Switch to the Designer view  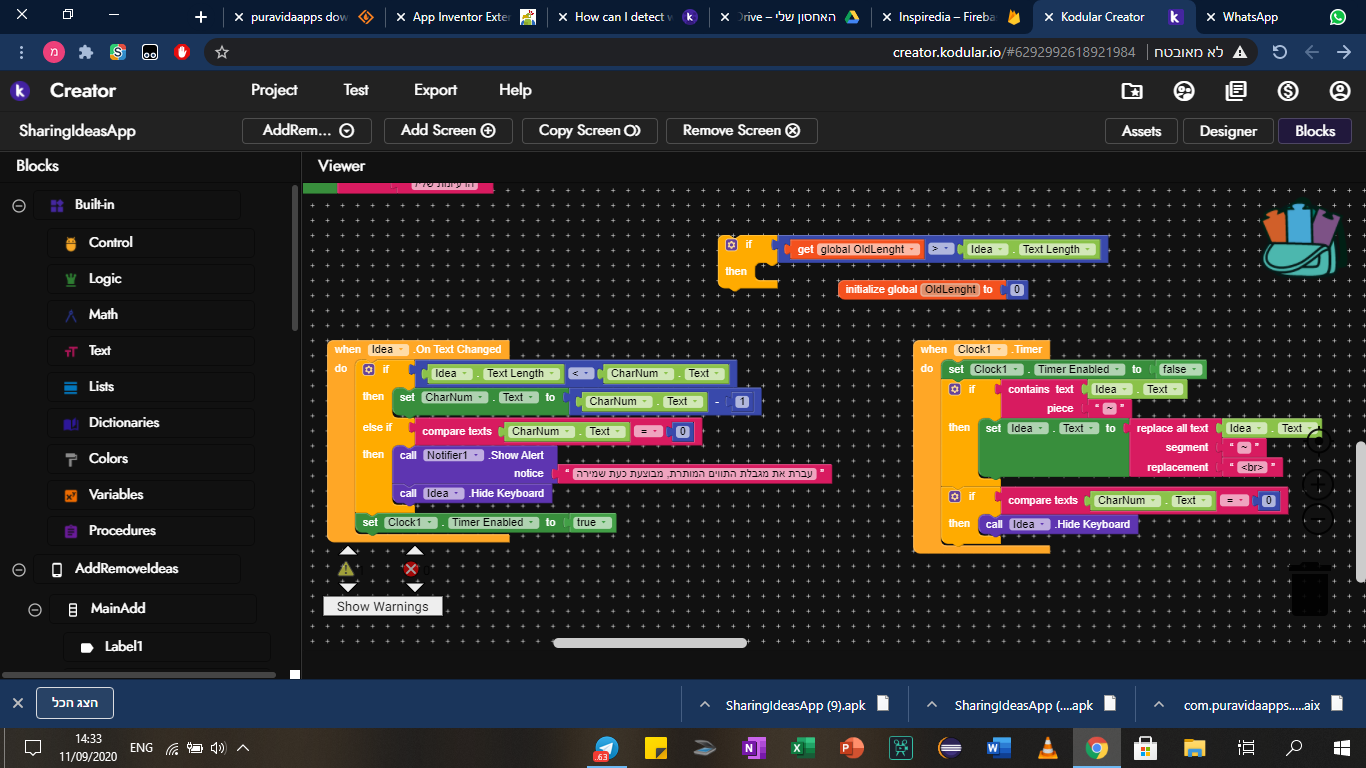[x=1228, y=131]
